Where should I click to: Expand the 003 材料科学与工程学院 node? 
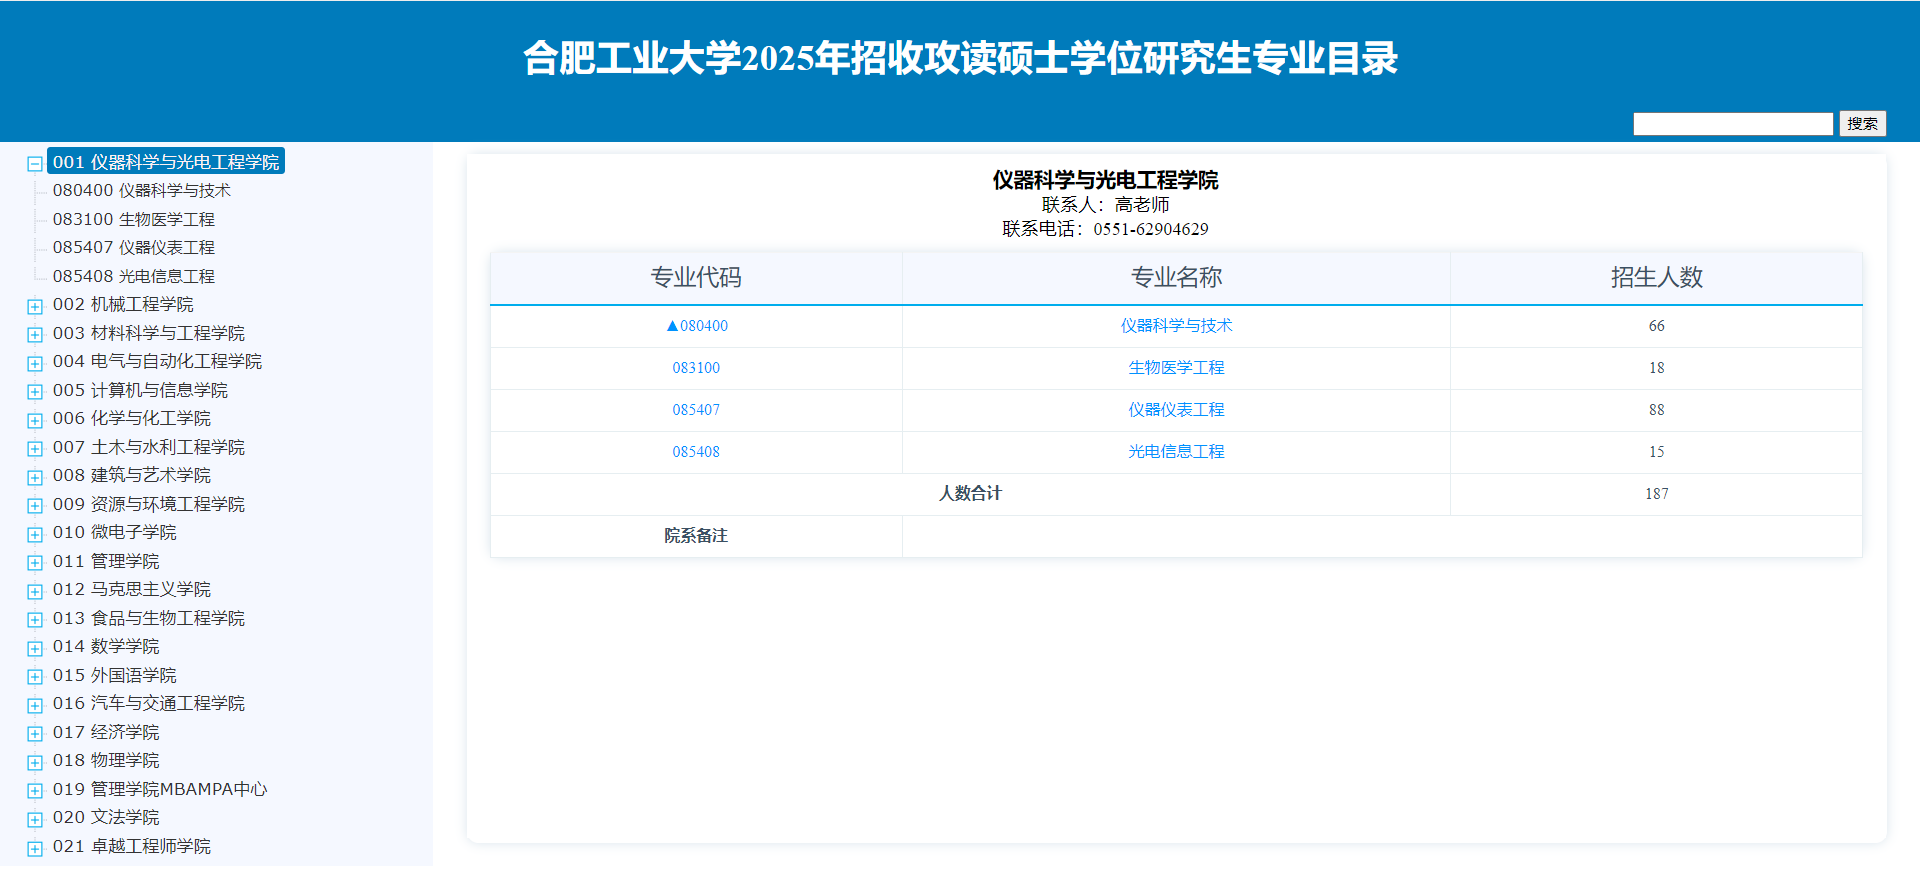(35, 334)
